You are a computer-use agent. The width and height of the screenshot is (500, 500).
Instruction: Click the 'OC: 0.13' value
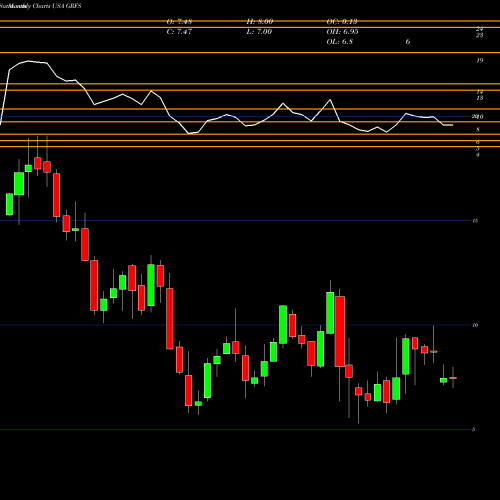342,22
